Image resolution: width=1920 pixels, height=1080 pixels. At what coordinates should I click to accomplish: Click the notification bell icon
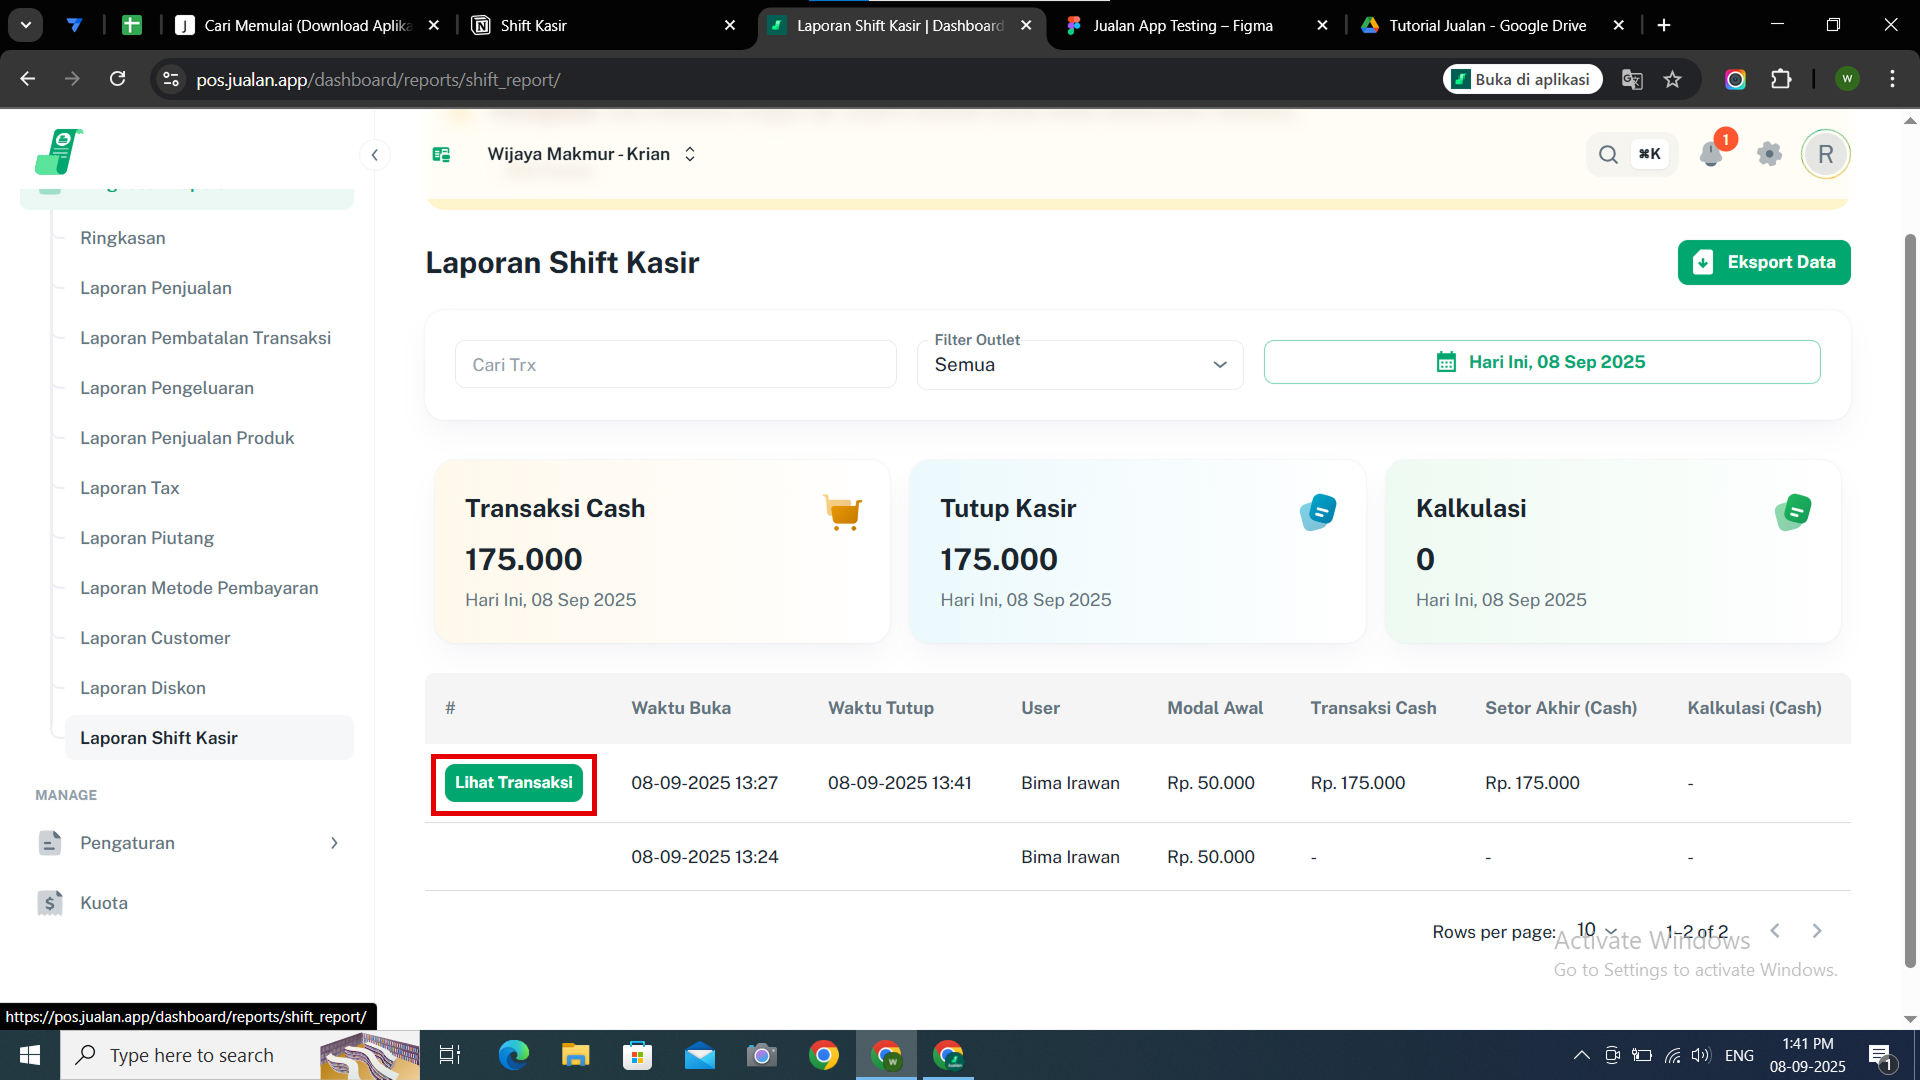coord(1710,154)
